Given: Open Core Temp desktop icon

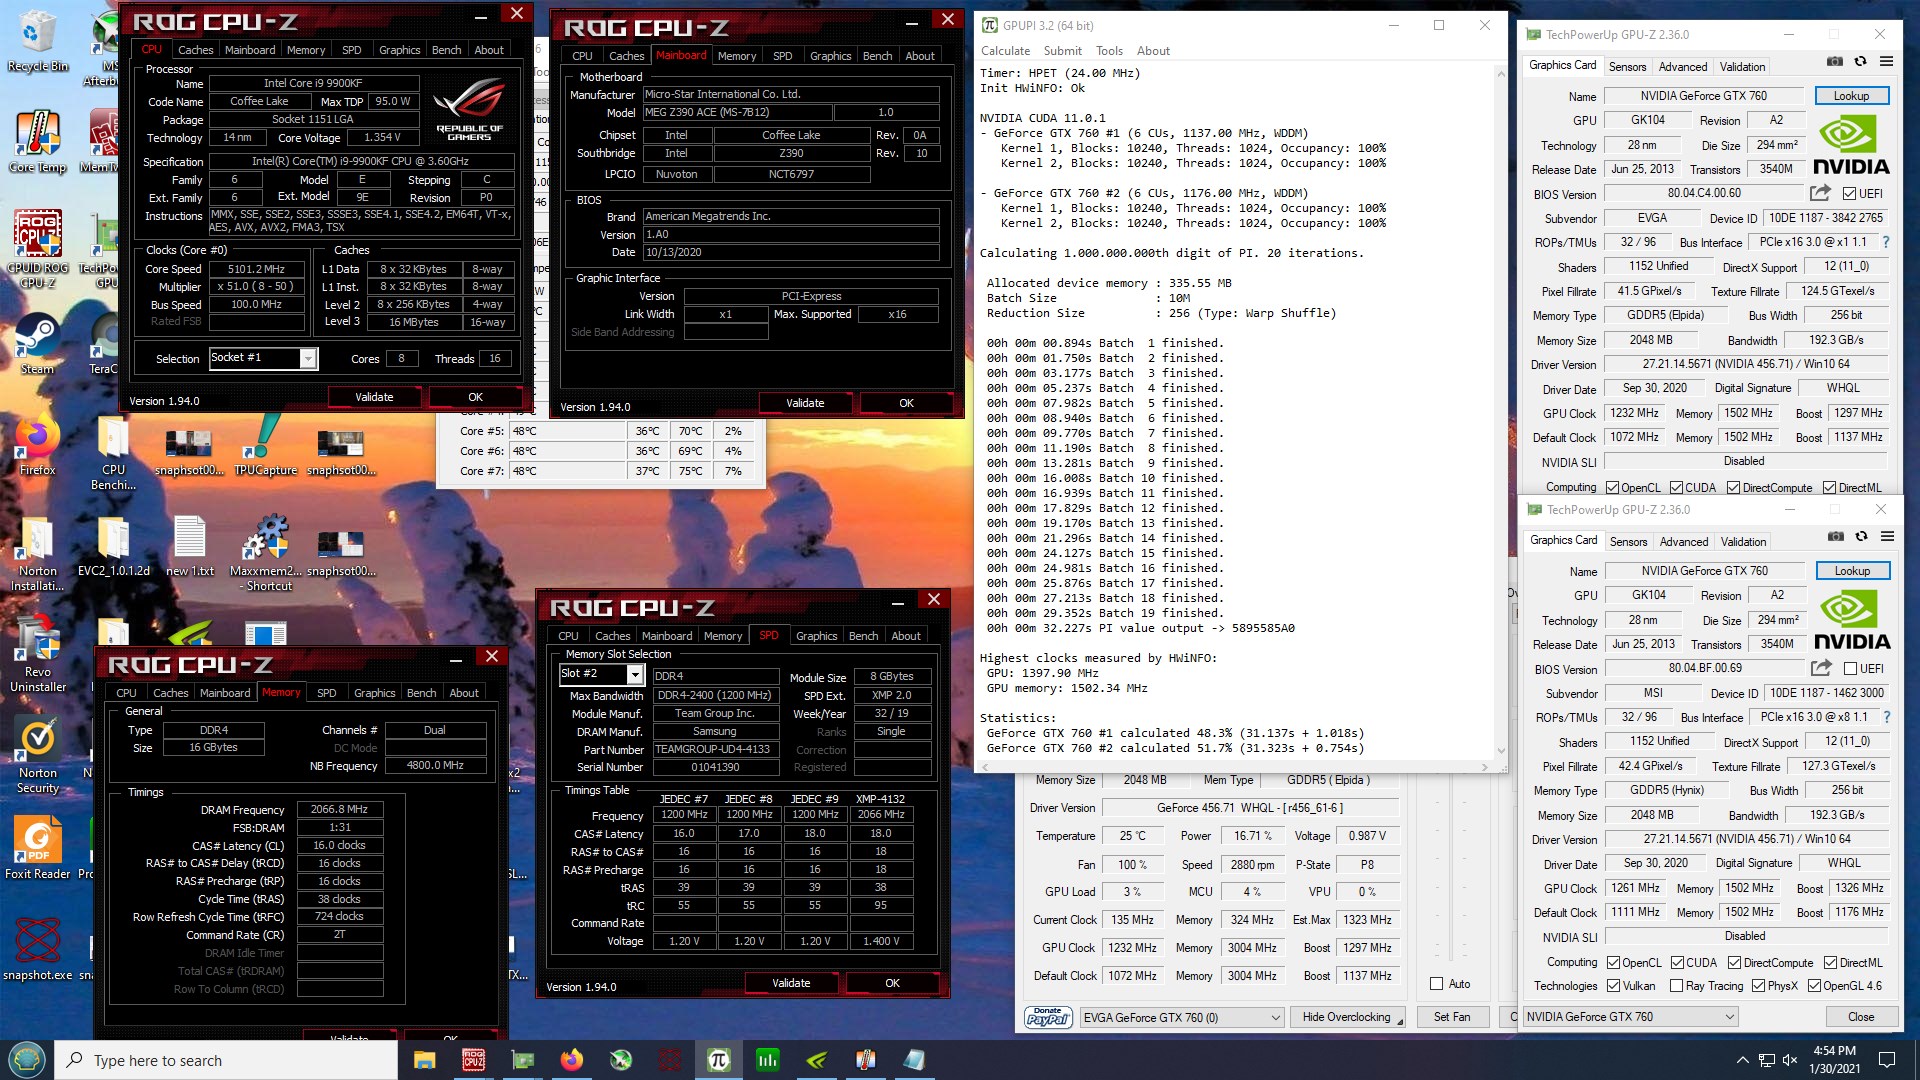Looking at the screenshot, I should 38,142.
